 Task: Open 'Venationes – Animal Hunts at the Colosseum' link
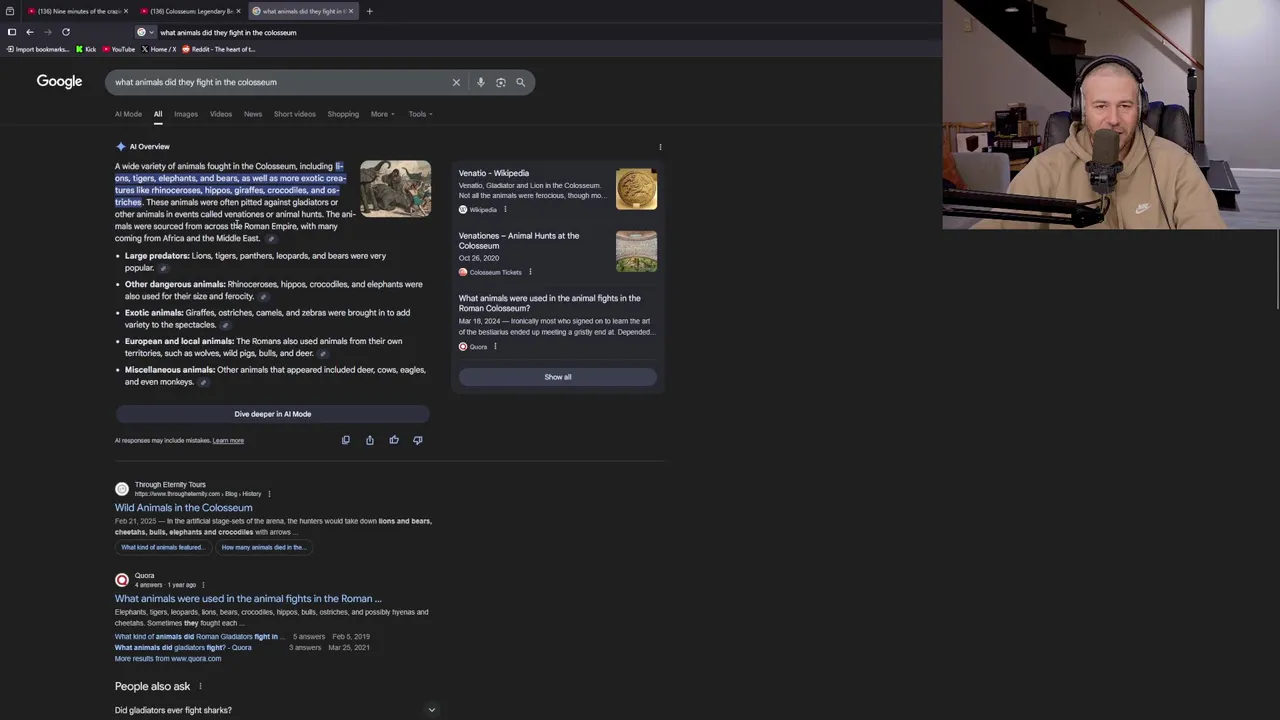pyautogui.click(x=520, y=241)
